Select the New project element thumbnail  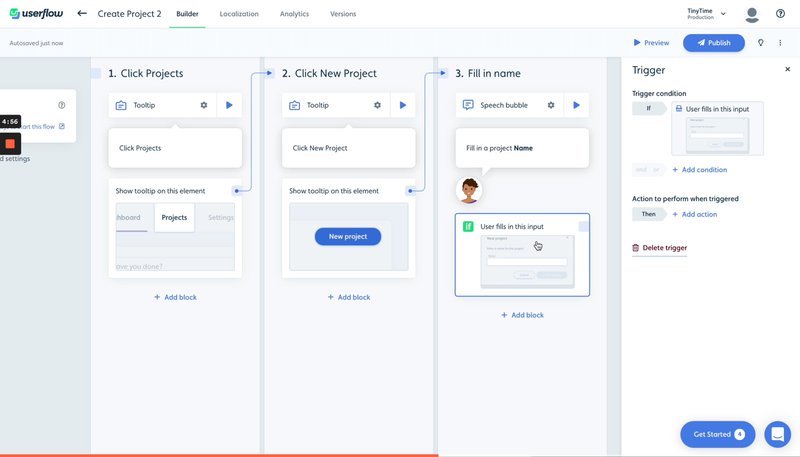(348, 237)
